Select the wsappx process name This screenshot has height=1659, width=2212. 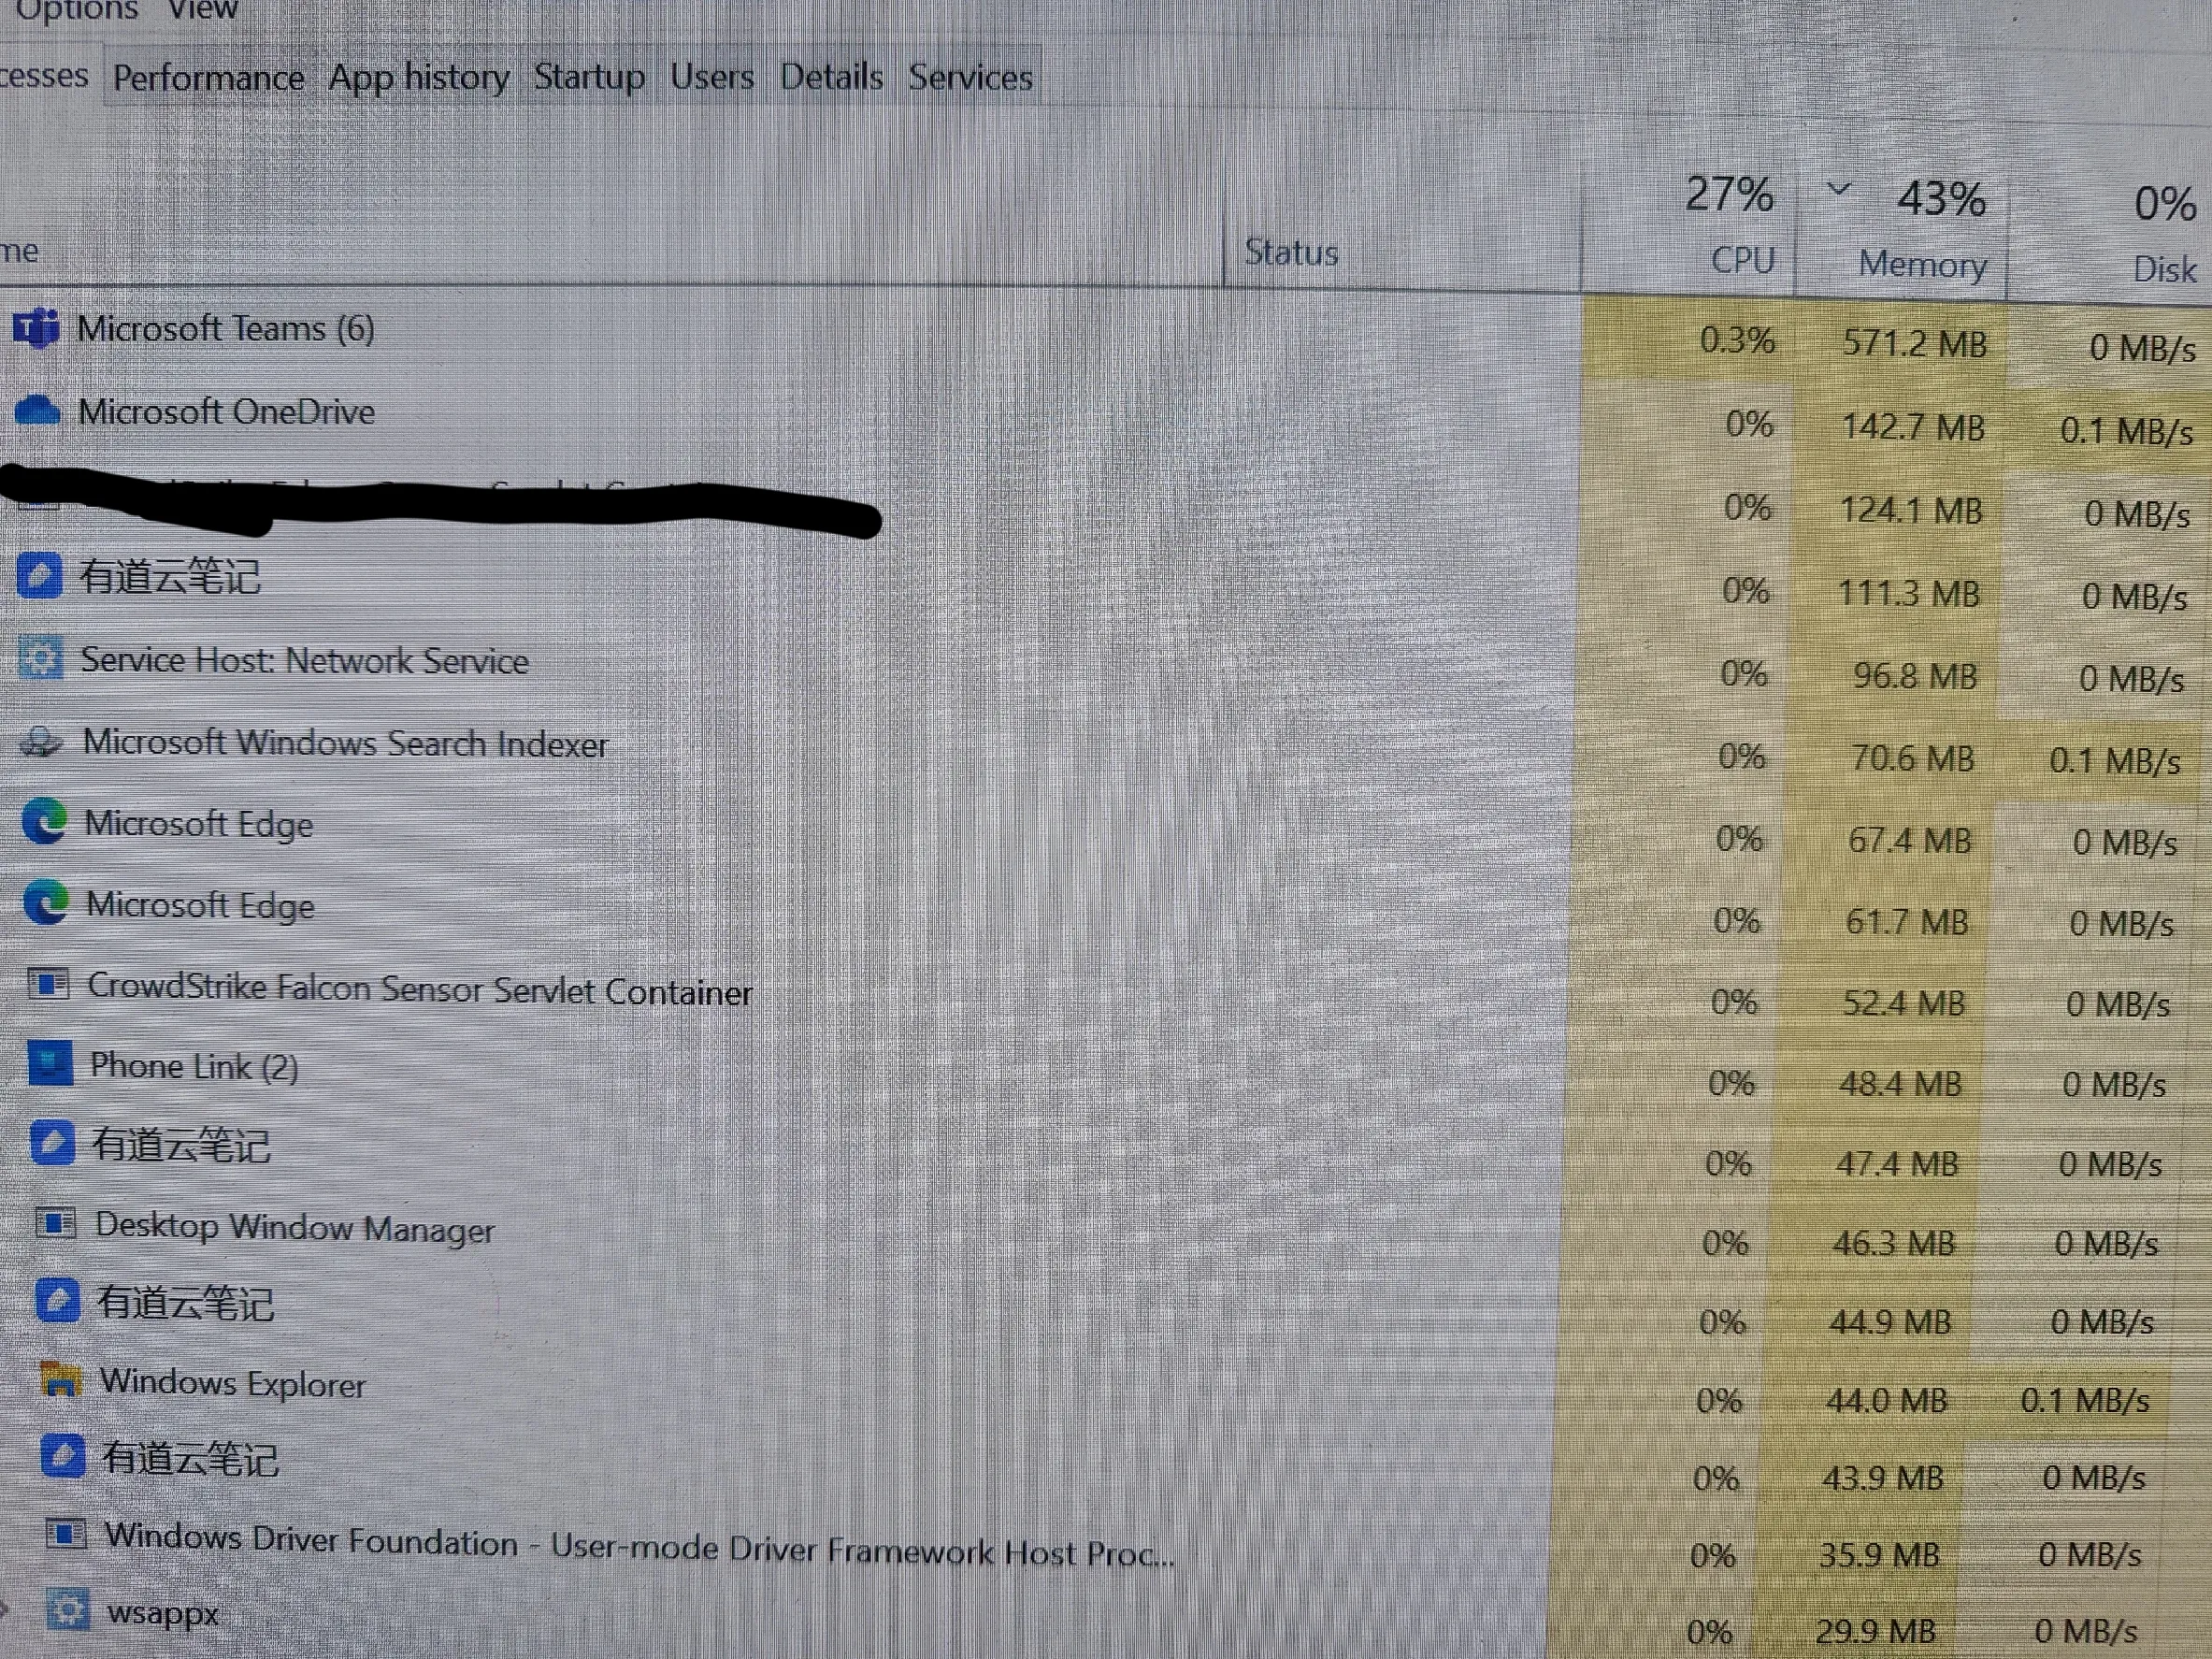click(x=163, y=1613)
